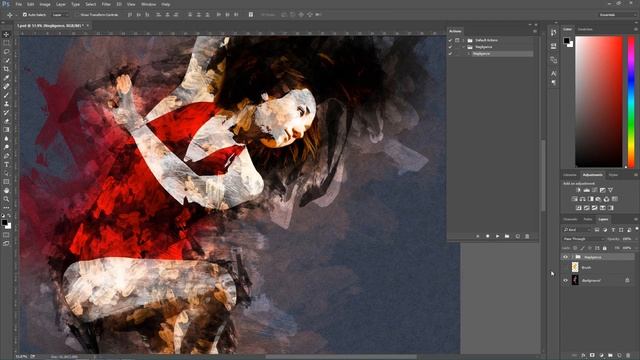This screenshot has width=640, height=360.
Task: Select the Brush layer thumbnail
Action: click(x=575, y=267)
